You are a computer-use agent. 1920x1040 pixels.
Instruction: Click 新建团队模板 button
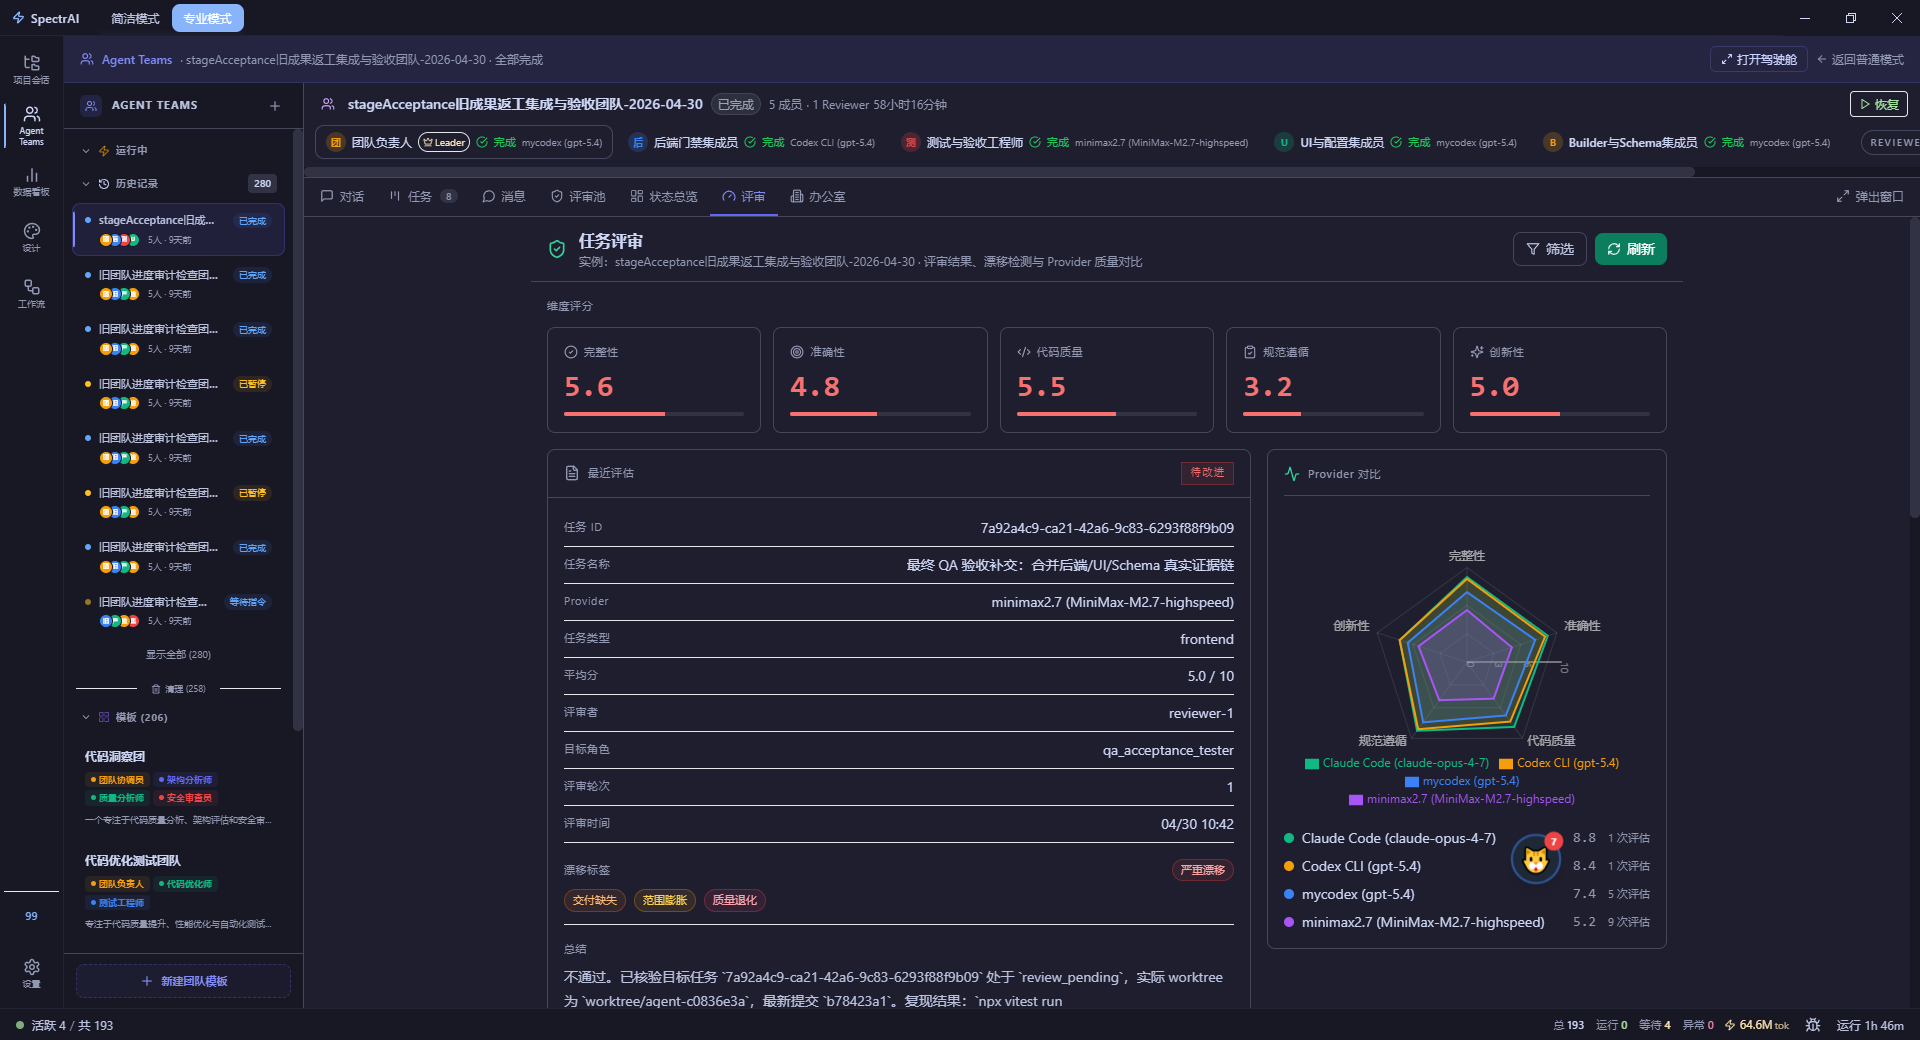pyautogui.click(x=184, y=981)
